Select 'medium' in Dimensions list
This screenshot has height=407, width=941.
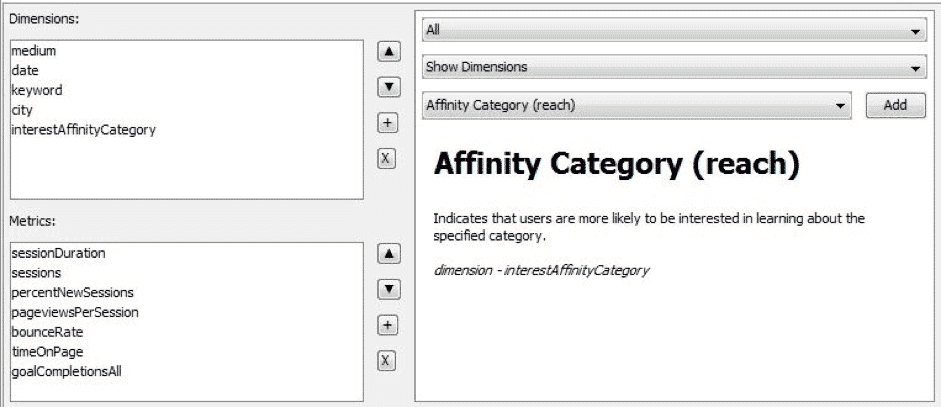(x=34, y=51)
